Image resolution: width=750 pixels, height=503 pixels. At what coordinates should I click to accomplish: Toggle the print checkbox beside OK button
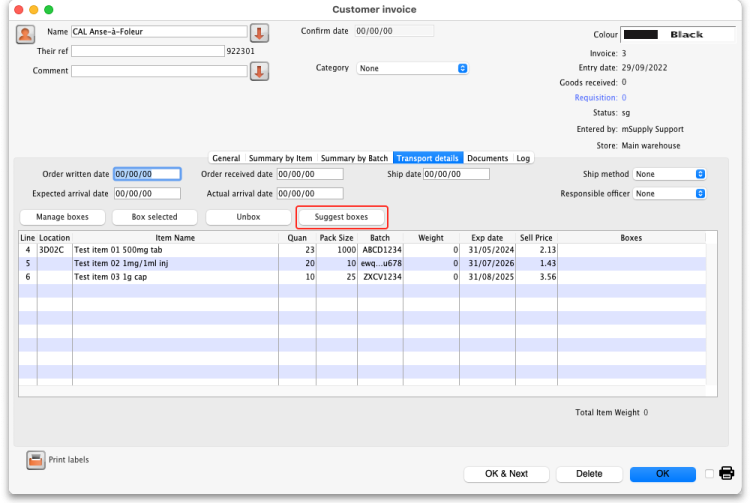(x=709, y=473)
